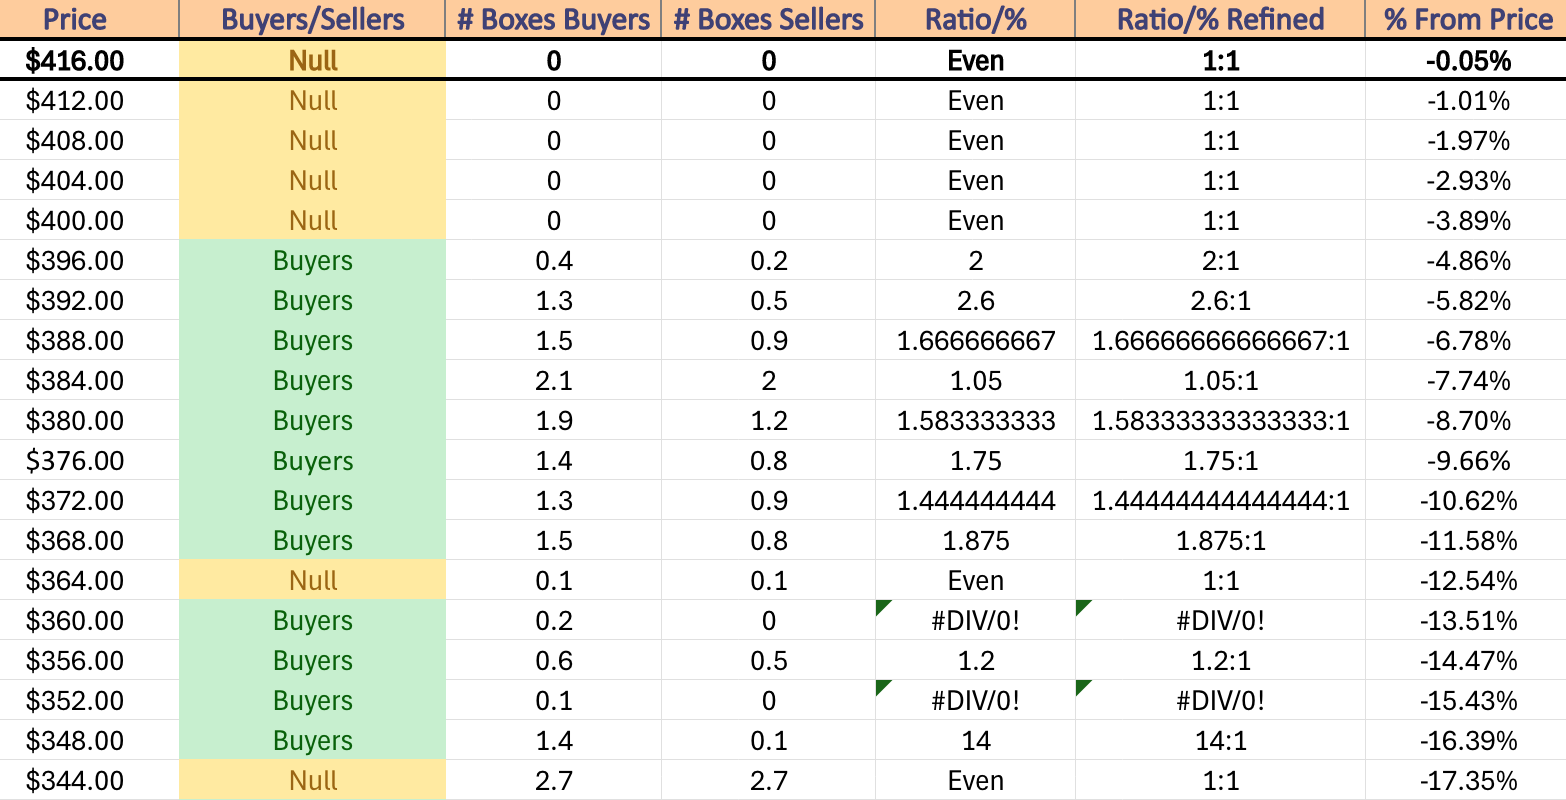Screen dimensions: 1566x800
Task: Click the 2.1 buyers boxes cell
Action: tap(553, 380)
